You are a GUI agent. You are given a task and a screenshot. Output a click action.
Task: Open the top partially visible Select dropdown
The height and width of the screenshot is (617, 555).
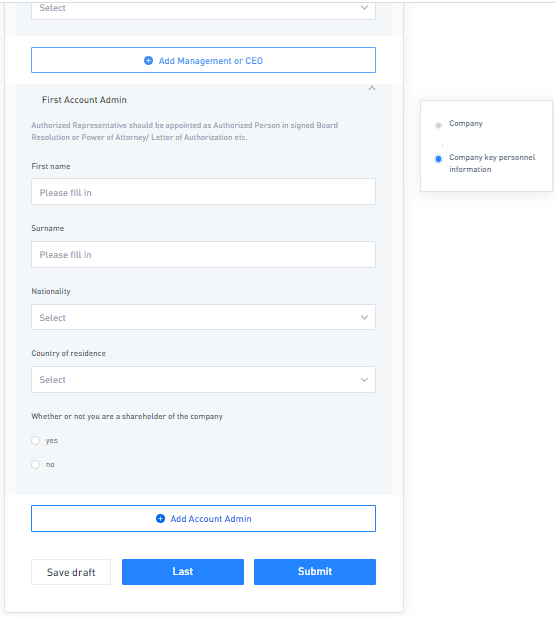(204, 10)
